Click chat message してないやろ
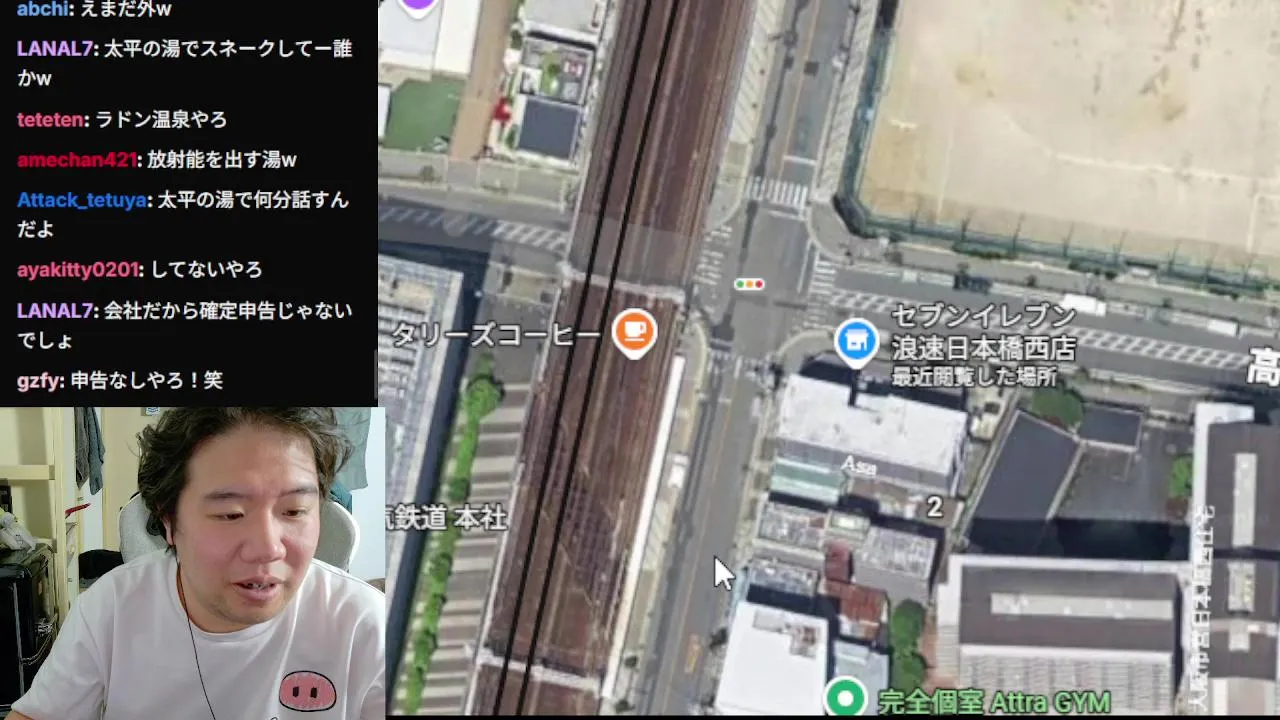This screenshot has width=1280, height=720. pyautogui.click(x=206, y=270)
